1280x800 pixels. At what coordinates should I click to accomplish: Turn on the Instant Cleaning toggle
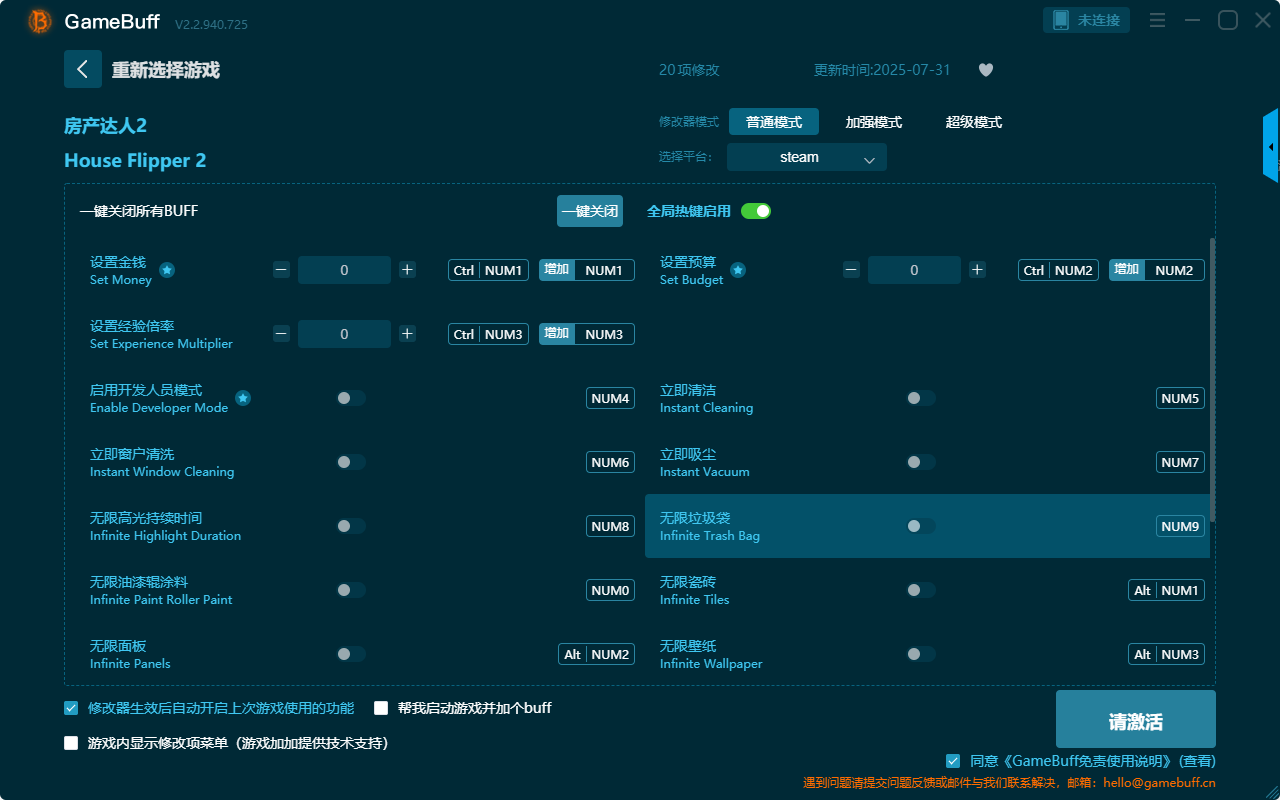(921, 398)
